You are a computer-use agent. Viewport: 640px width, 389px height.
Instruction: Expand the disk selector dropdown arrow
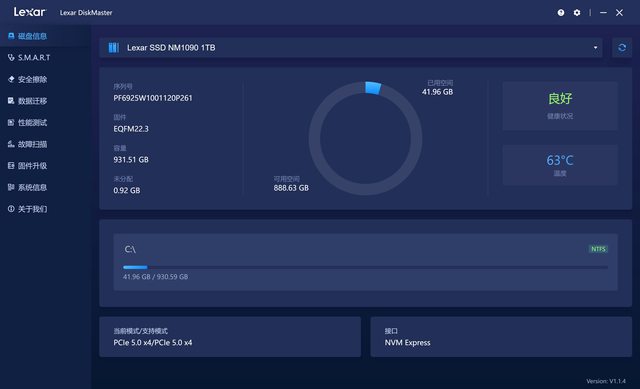[x=596, y=48]
